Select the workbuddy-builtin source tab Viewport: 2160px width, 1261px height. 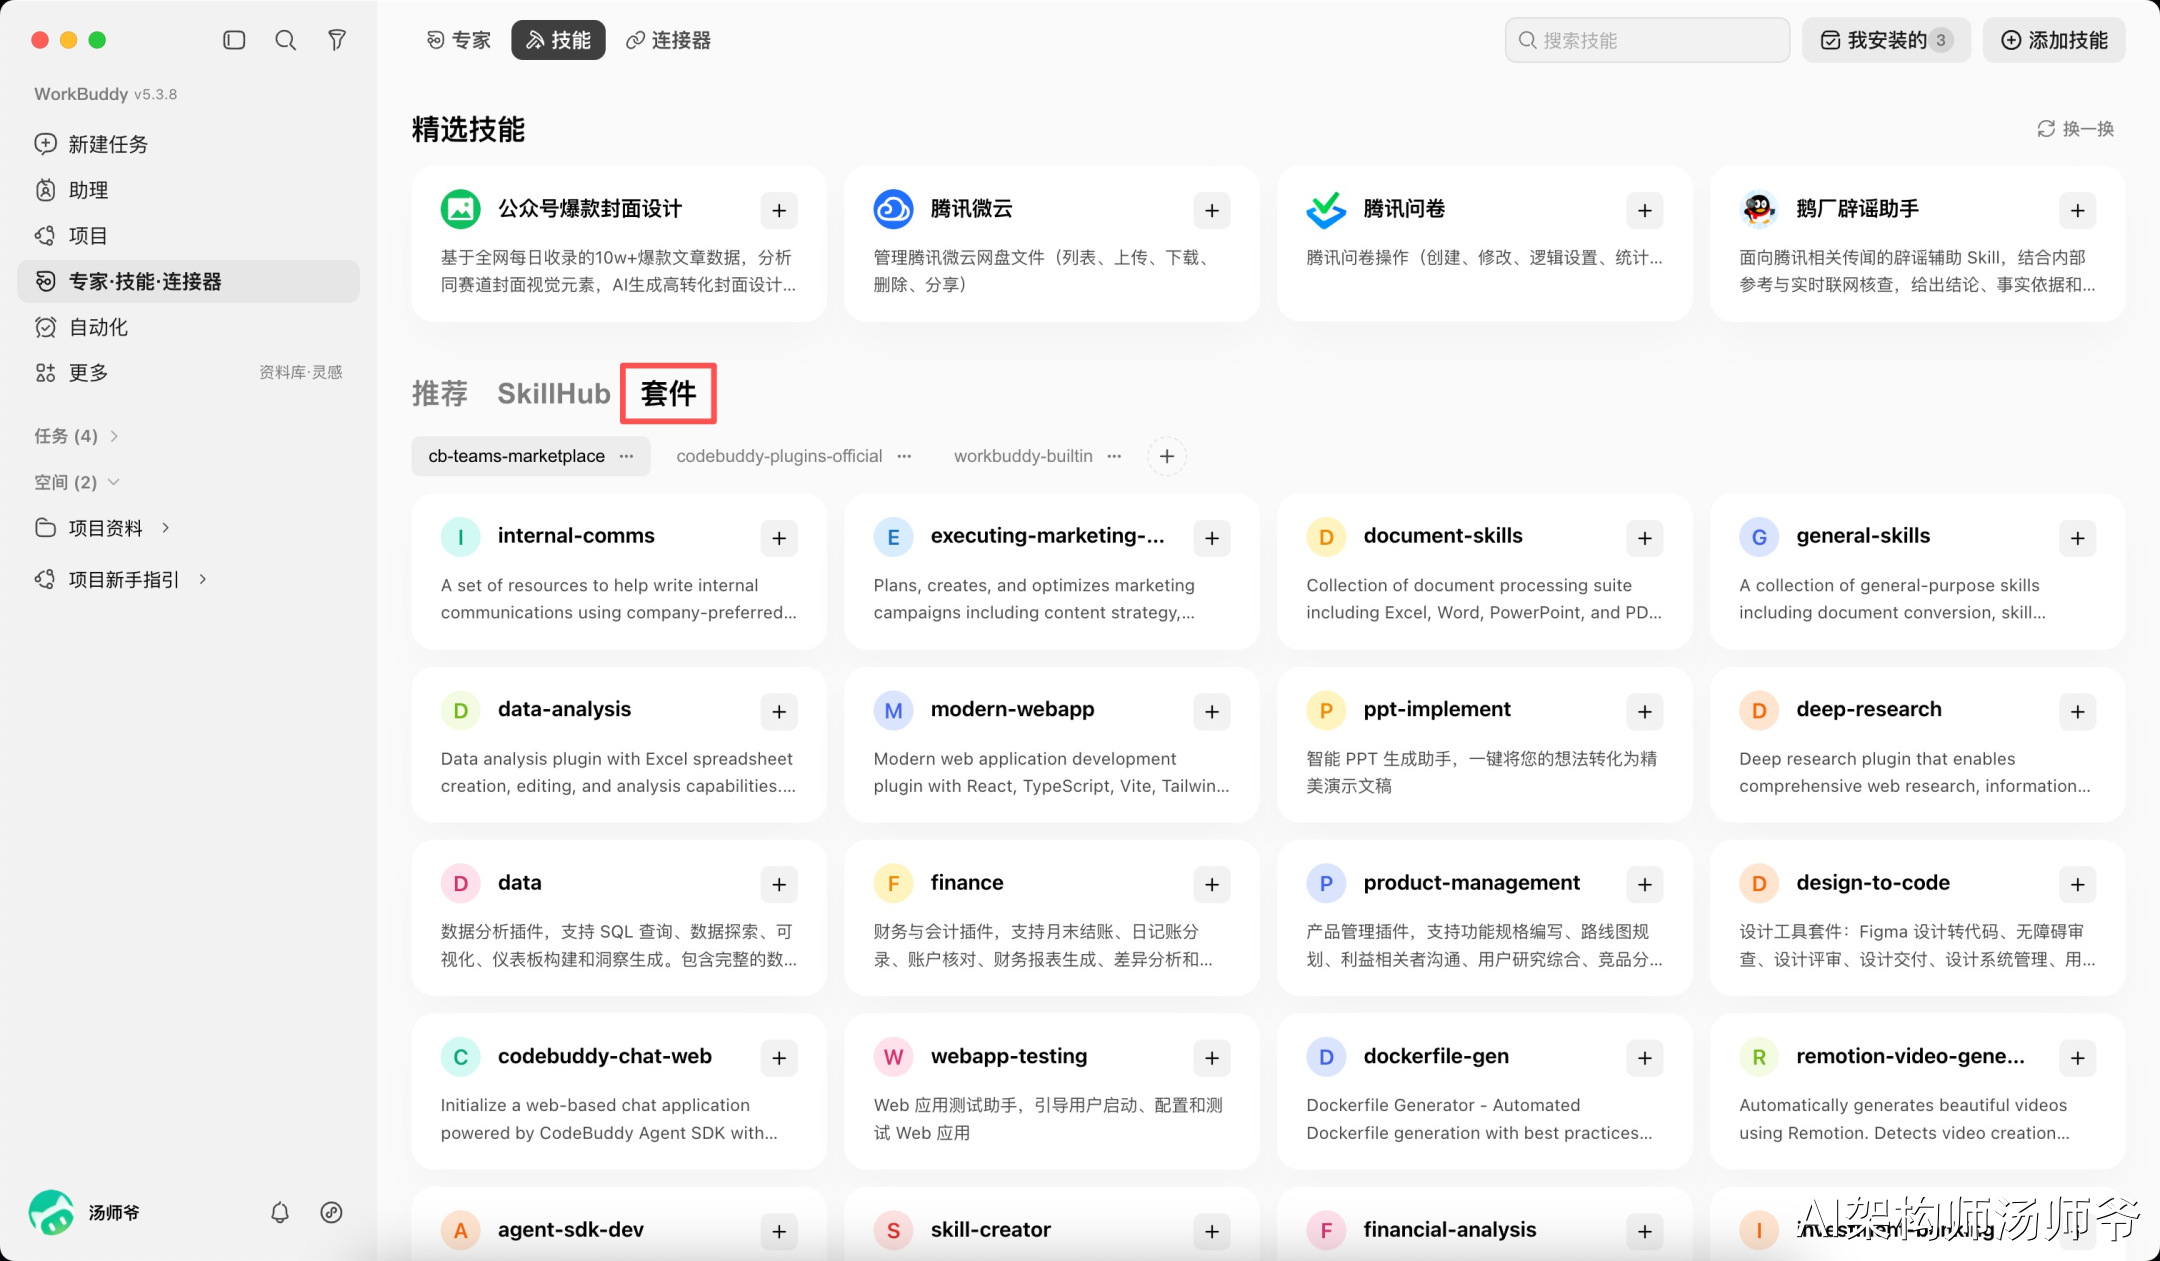[x=1023, y=456]
